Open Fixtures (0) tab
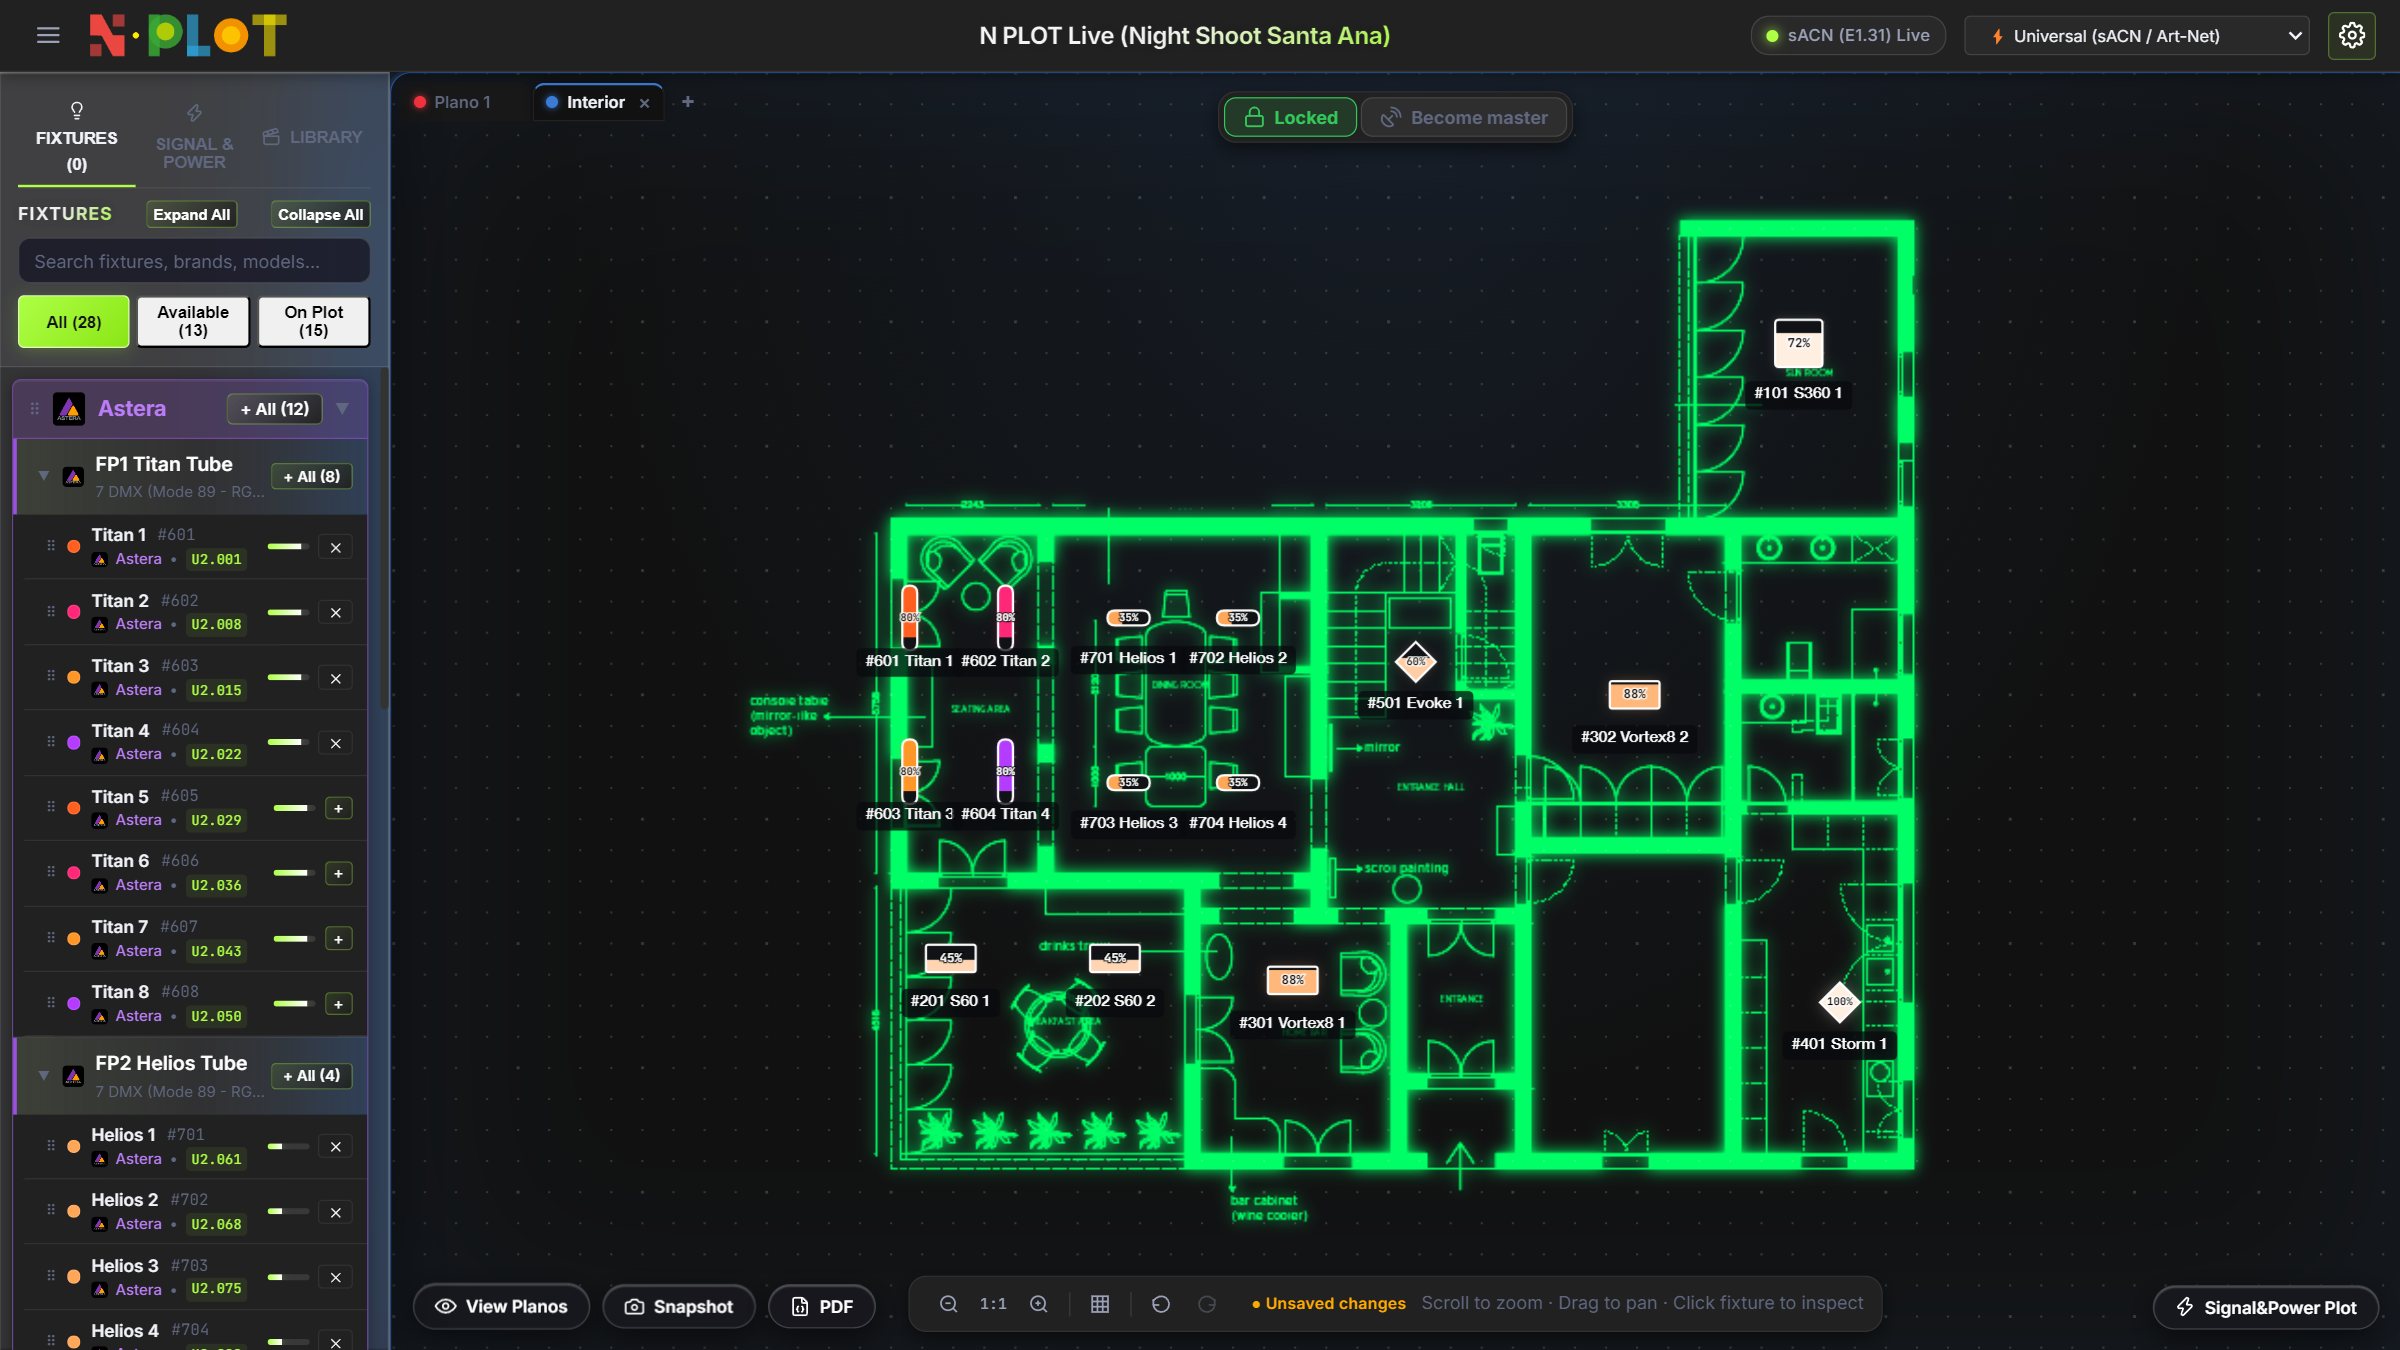This screenshot has height=1350, width=2400. tap(76, 138)
